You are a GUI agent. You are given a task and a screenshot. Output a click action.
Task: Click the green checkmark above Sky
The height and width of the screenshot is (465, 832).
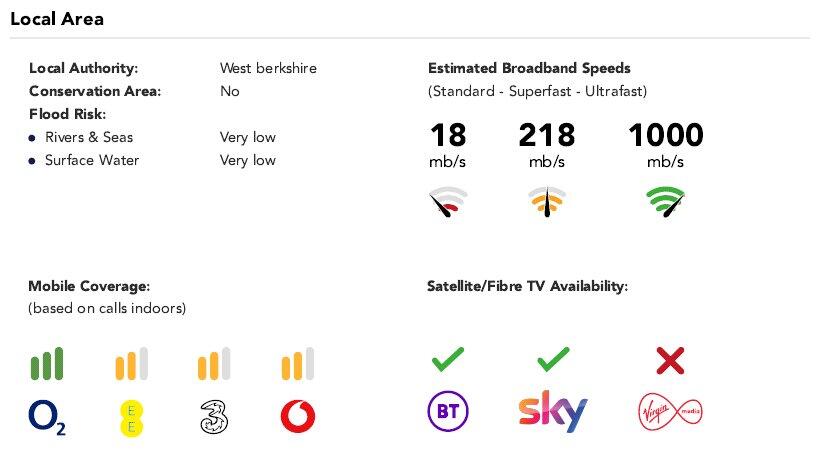pos(553,357)
